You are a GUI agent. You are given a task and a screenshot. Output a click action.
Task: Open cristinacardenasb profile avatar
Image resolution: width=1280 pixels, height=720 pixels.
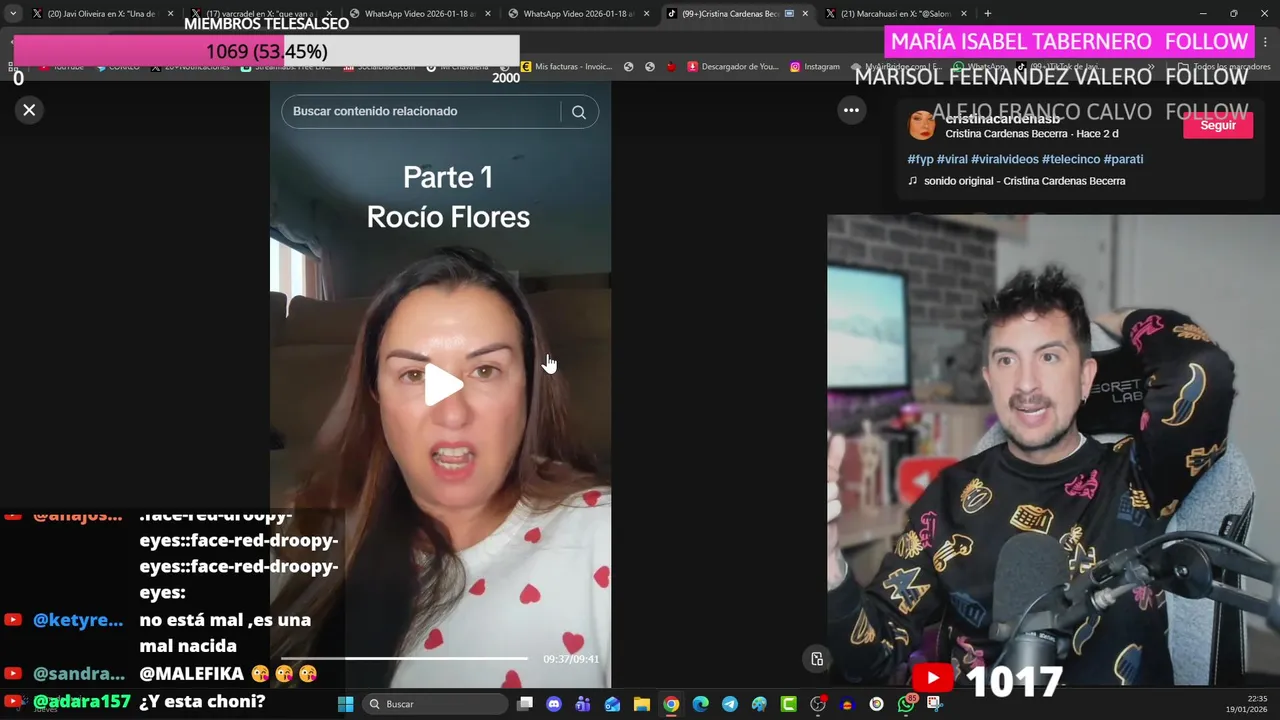[921, 125]
